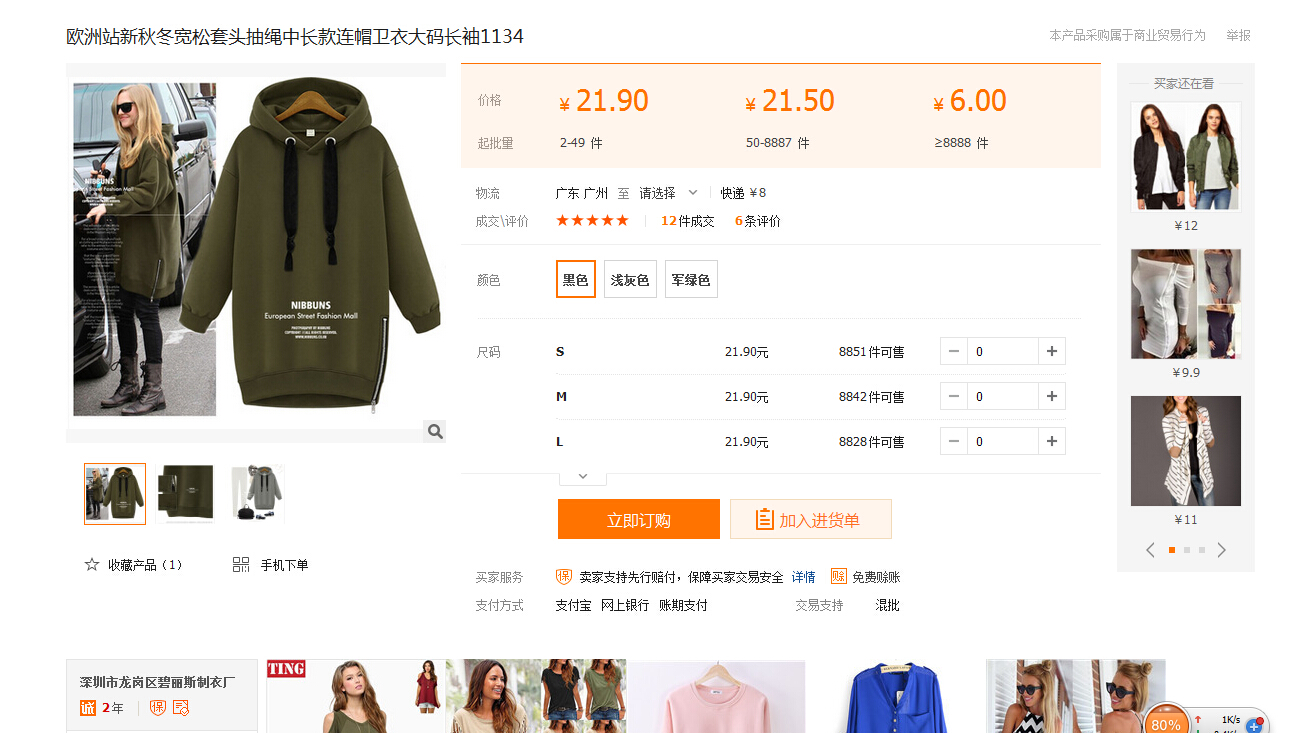Select the 浅灰色 color option
The width and height of the screenshot is (1294, 733).
click(630, 280)
